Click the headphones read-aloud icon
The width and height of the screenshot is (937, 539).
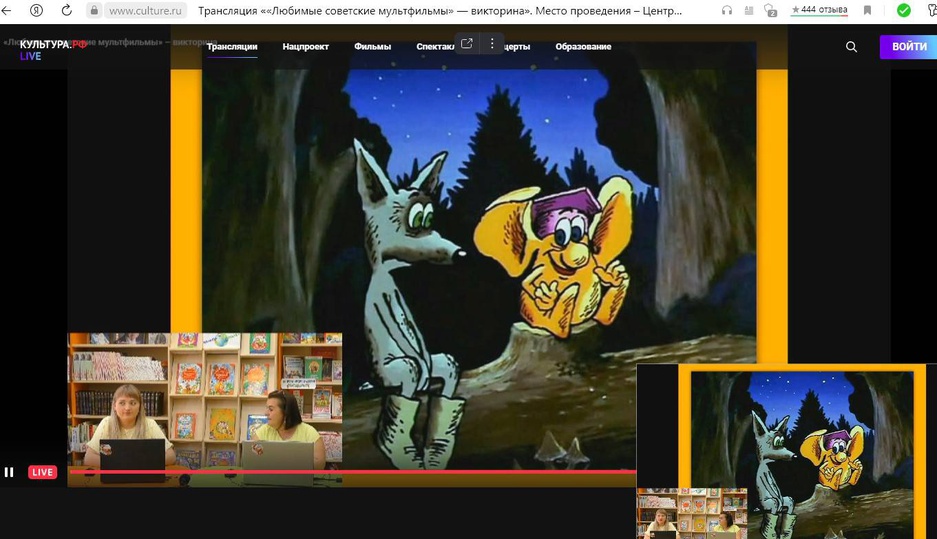(x=727, y=10)
